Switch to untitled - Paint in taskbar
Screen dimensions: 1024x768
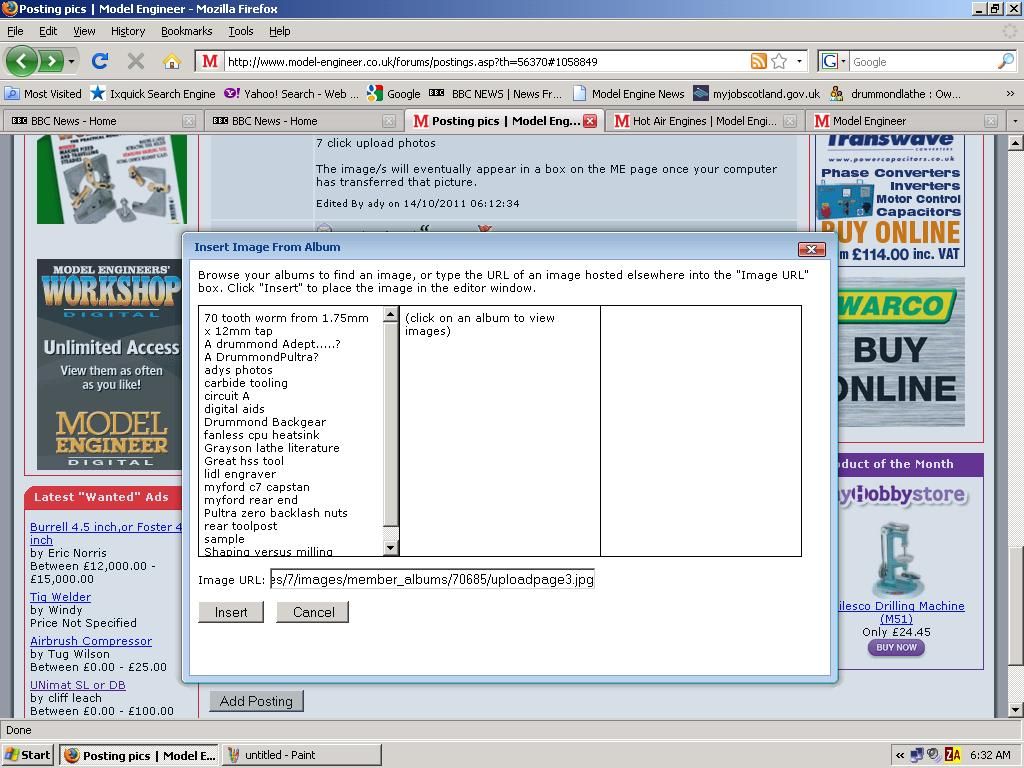pyautogui.click(x=280, y=755)
